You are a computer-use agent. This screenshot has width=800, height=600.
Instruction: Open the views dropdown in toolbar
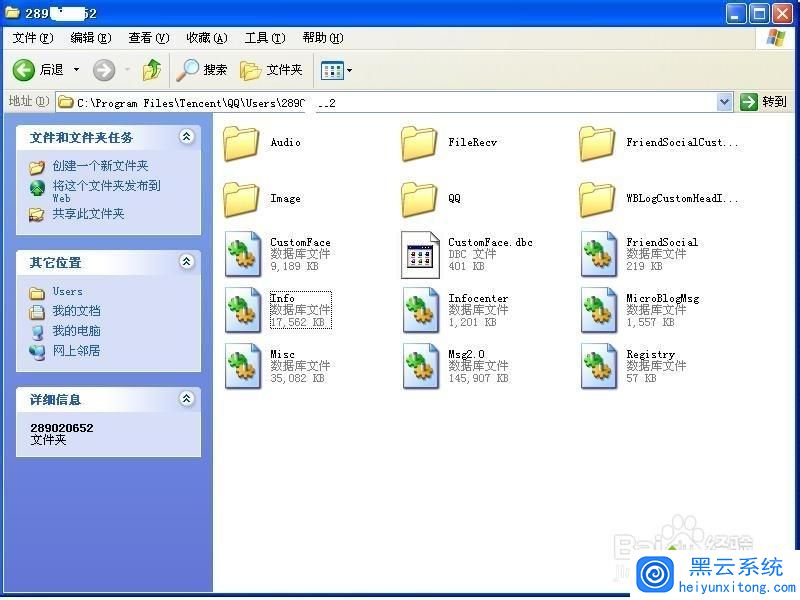[336, 70]
